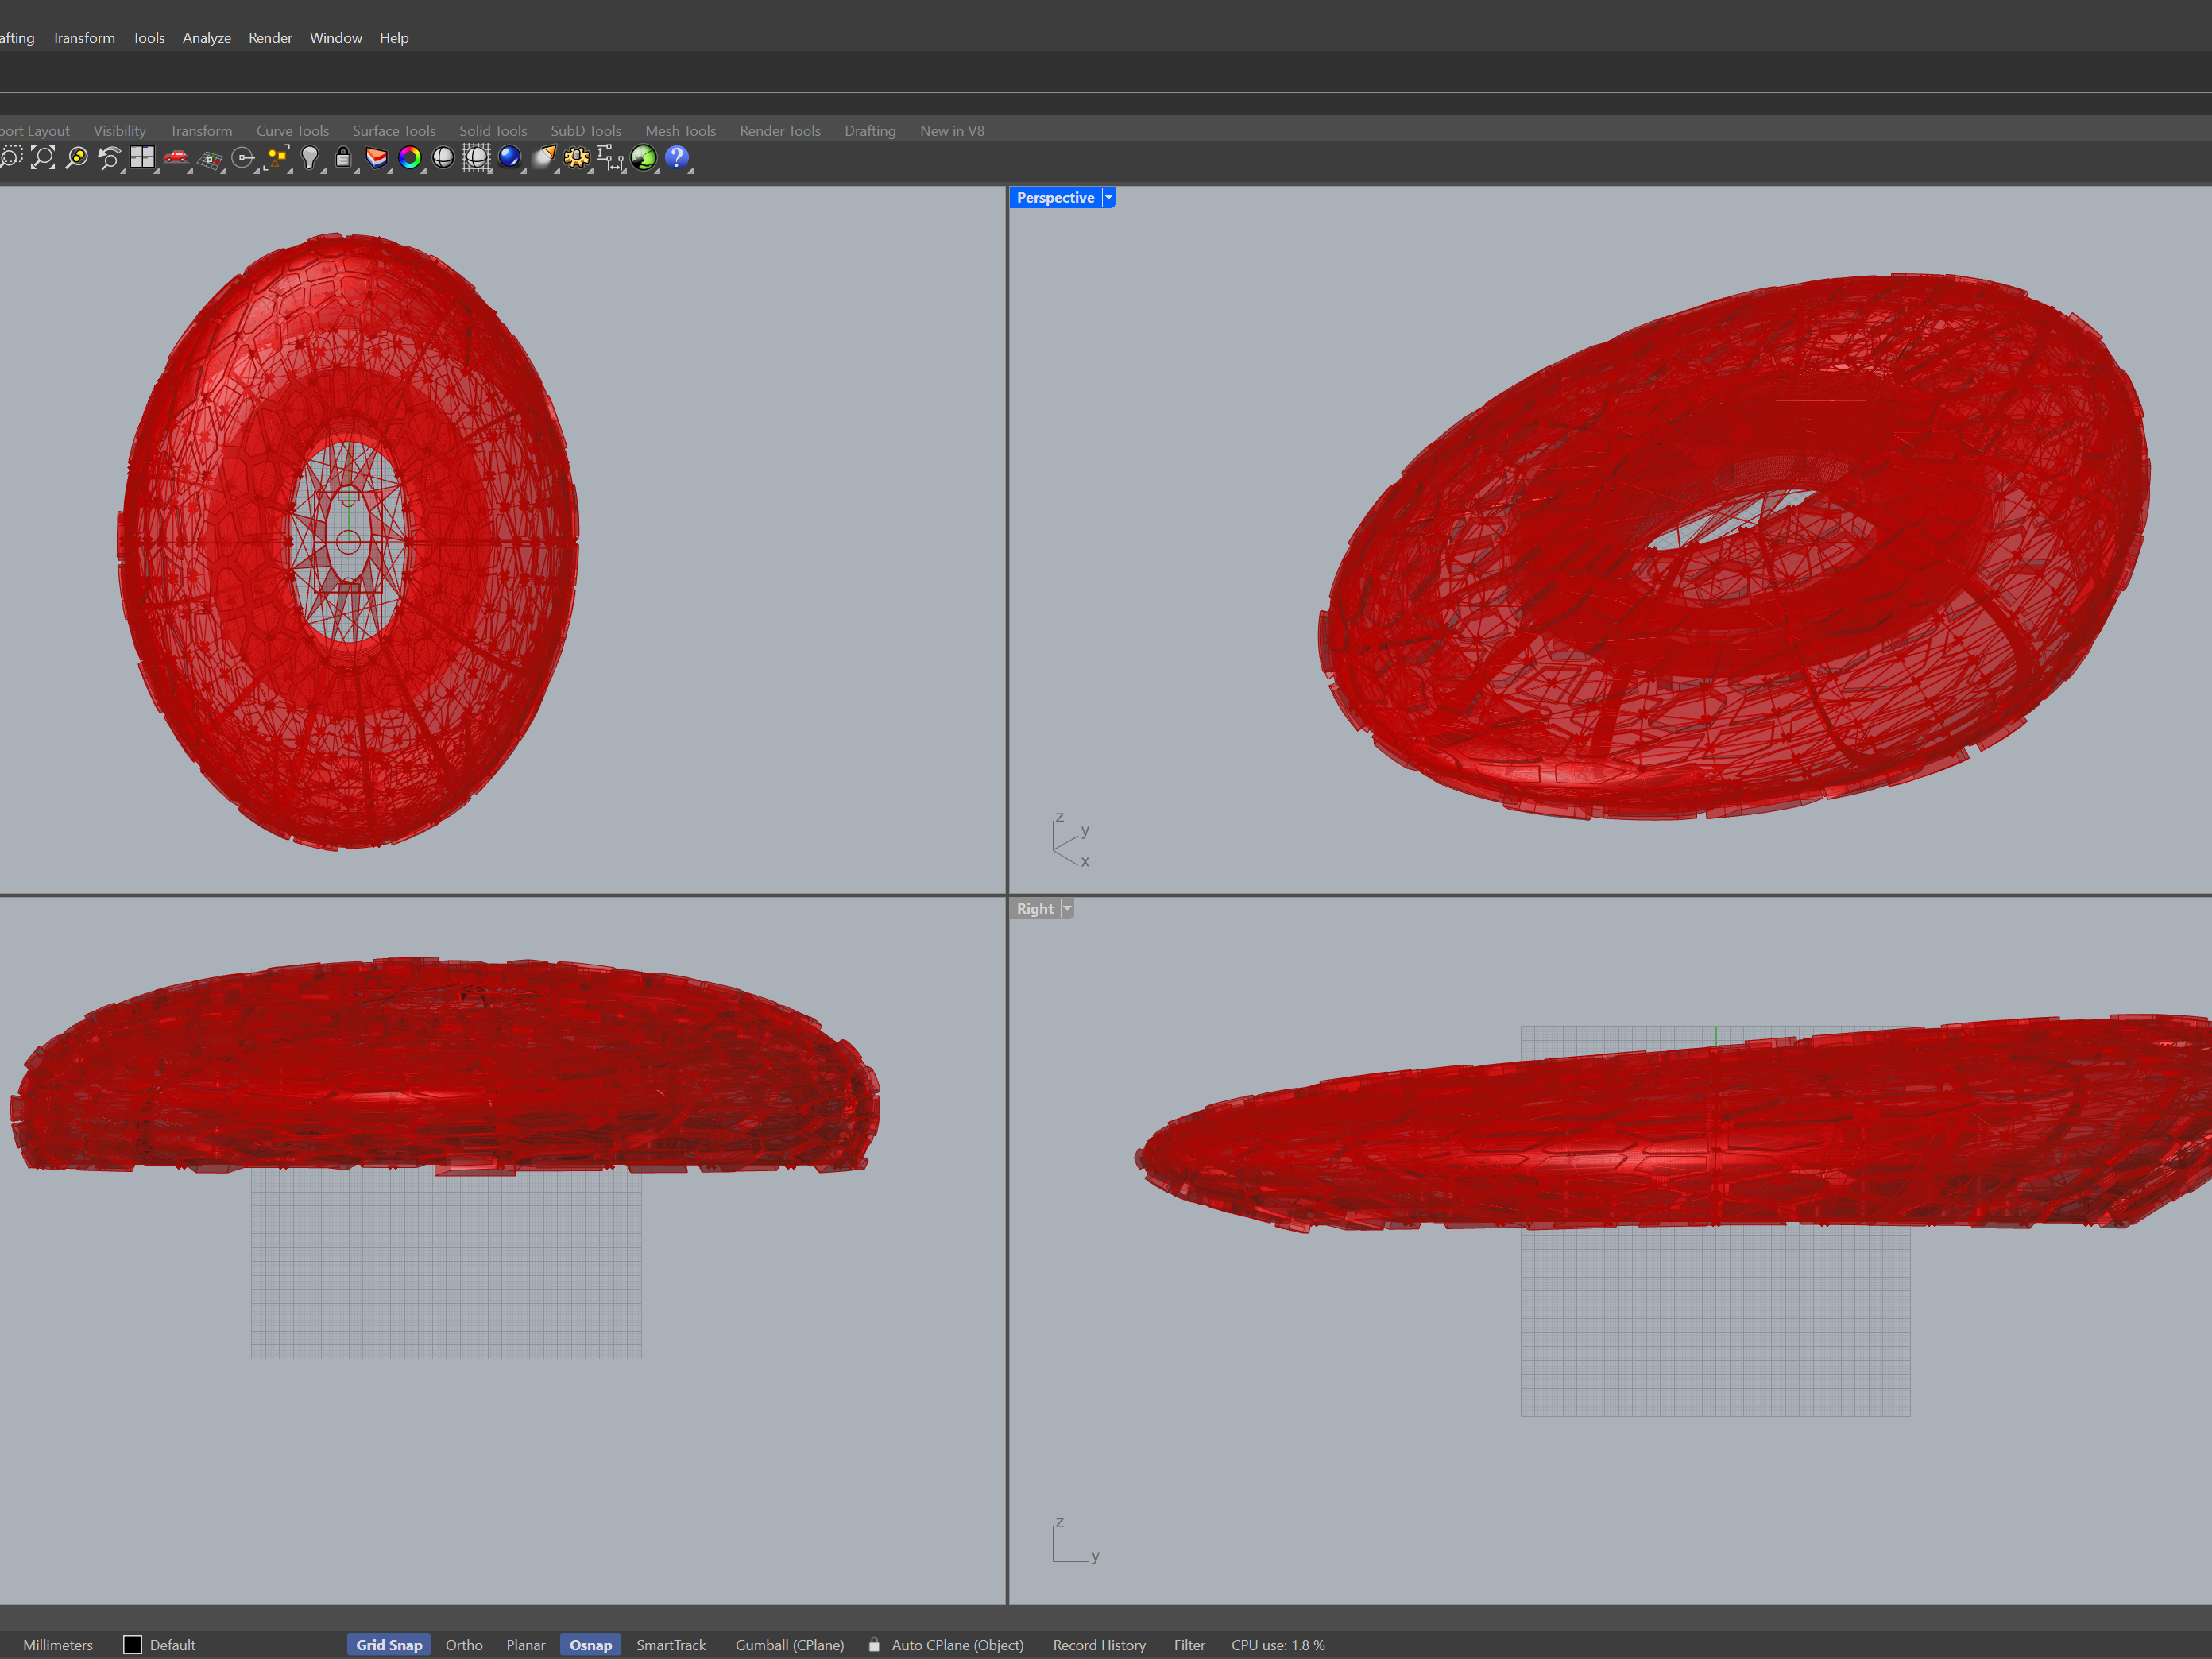
Task: Open the Right viewport dropdown arrow
Action: 1067,909
